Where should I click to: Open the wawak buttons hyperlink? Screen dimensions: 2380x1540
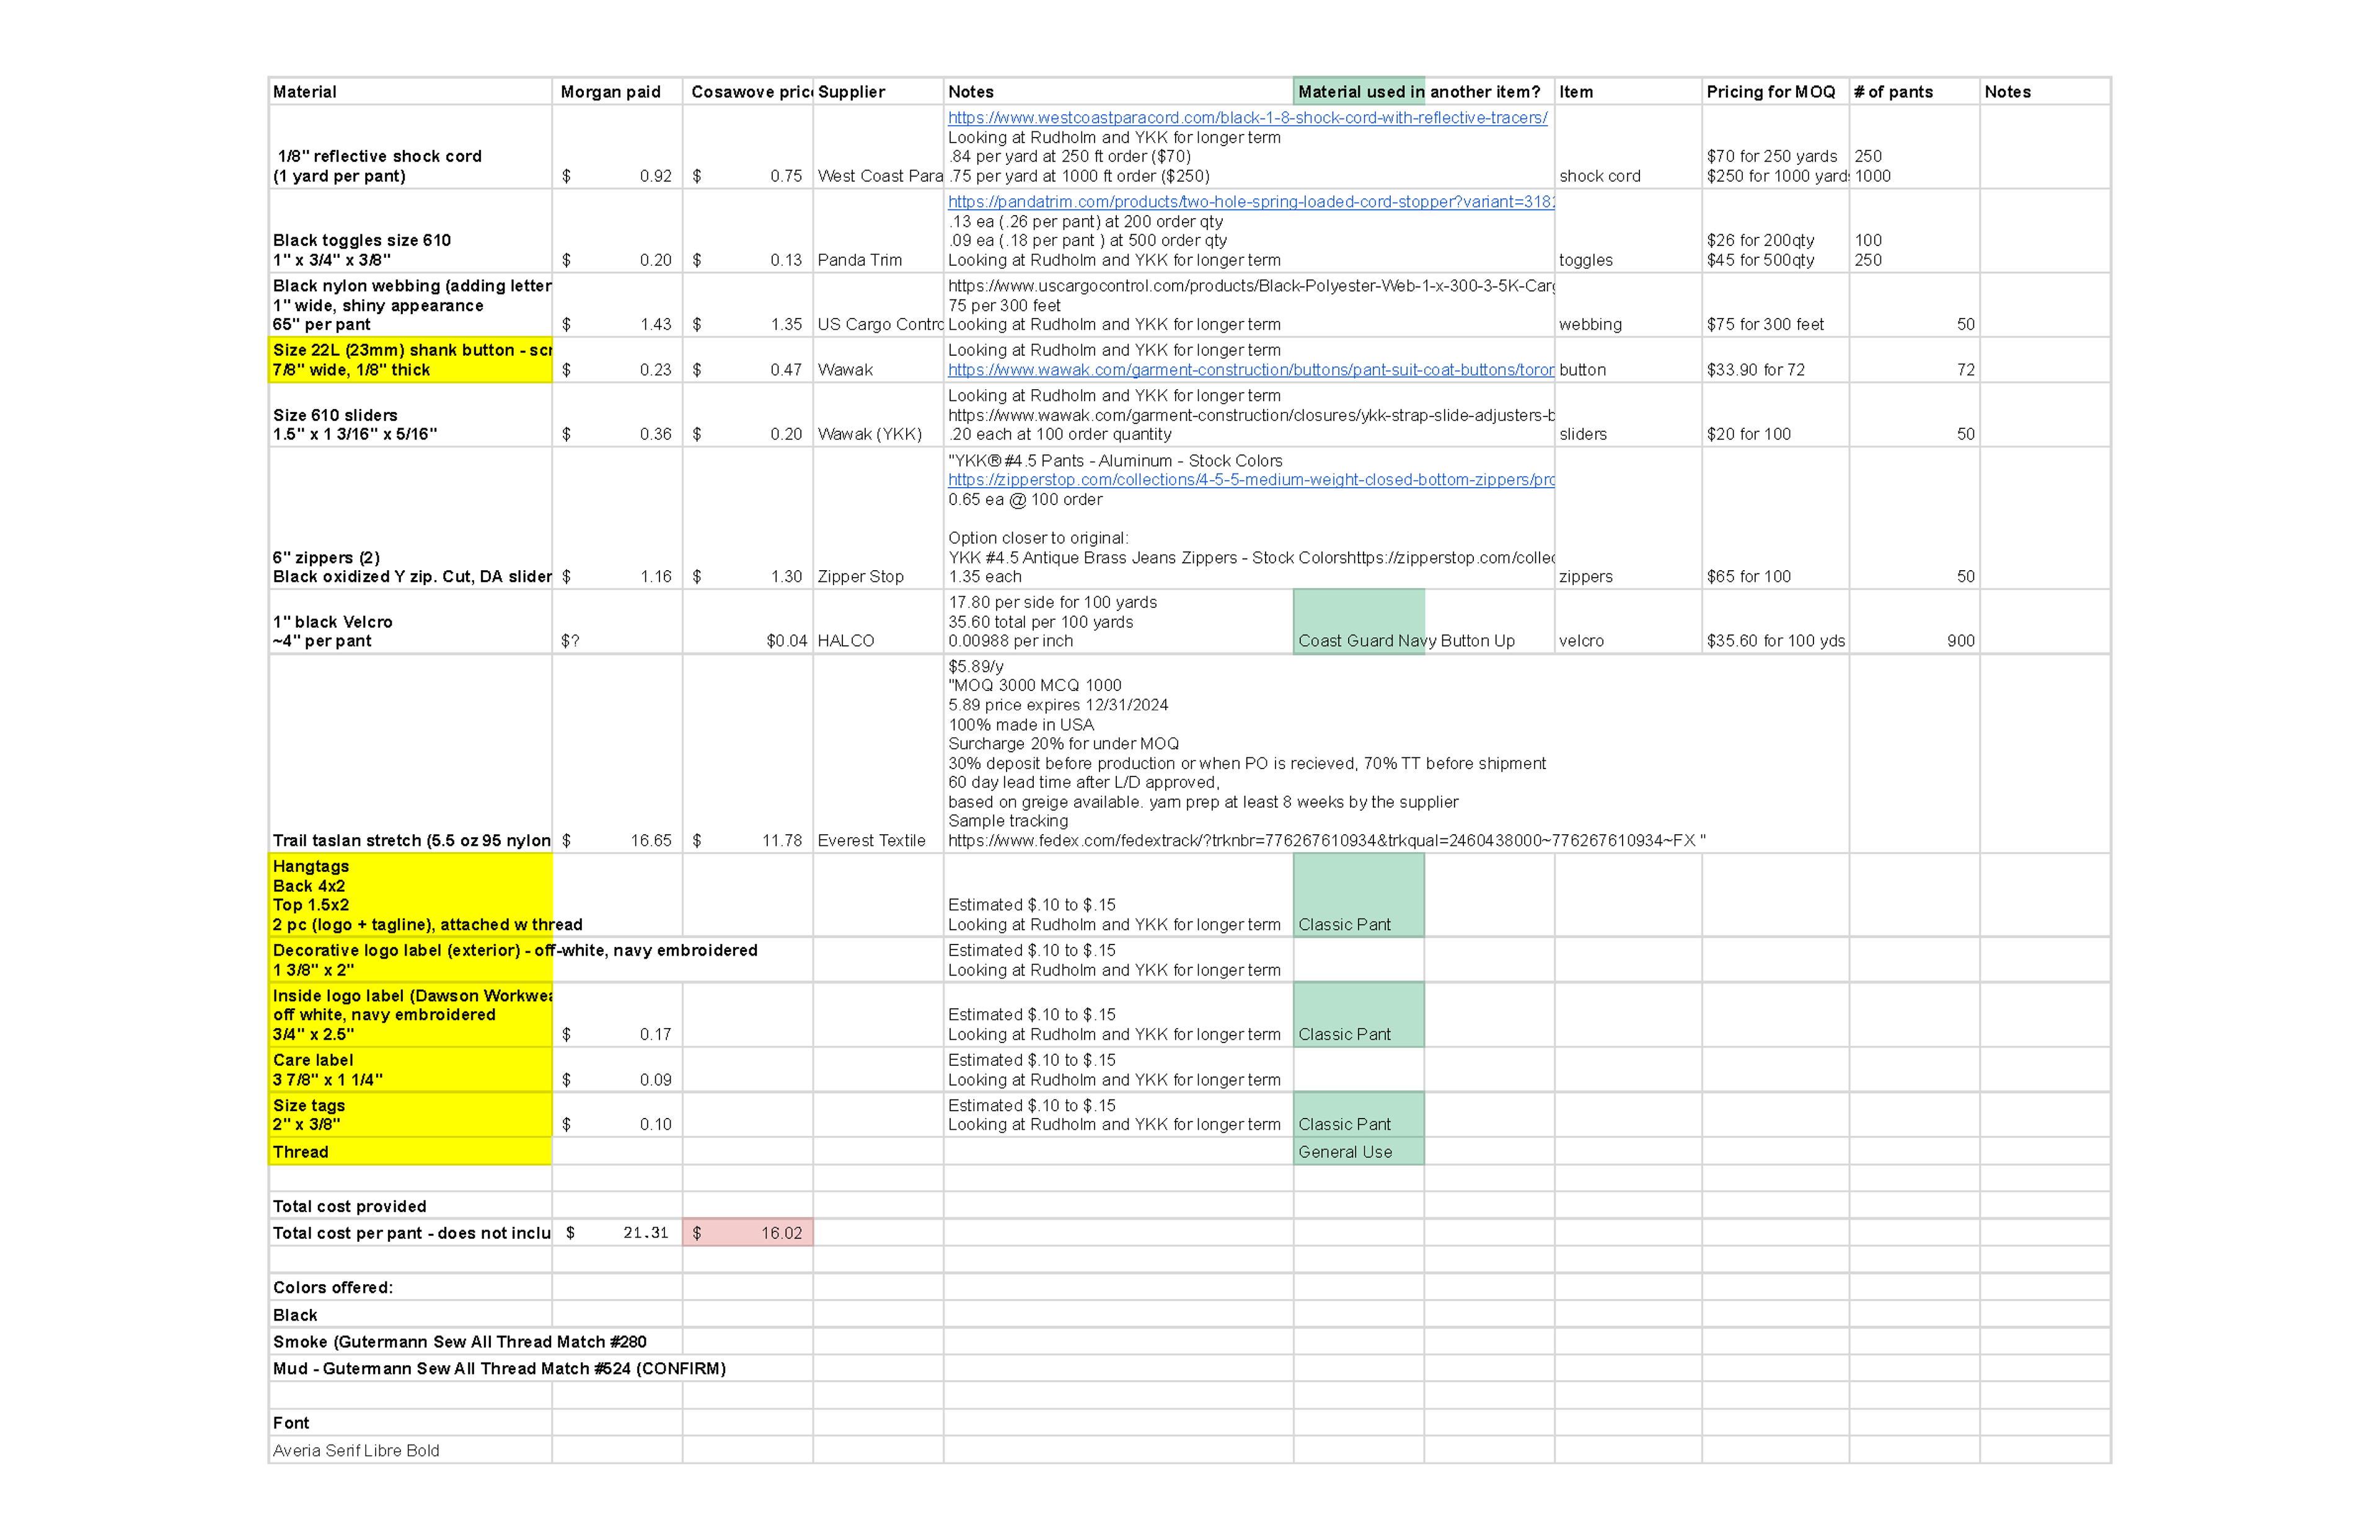click(1250, 370)
